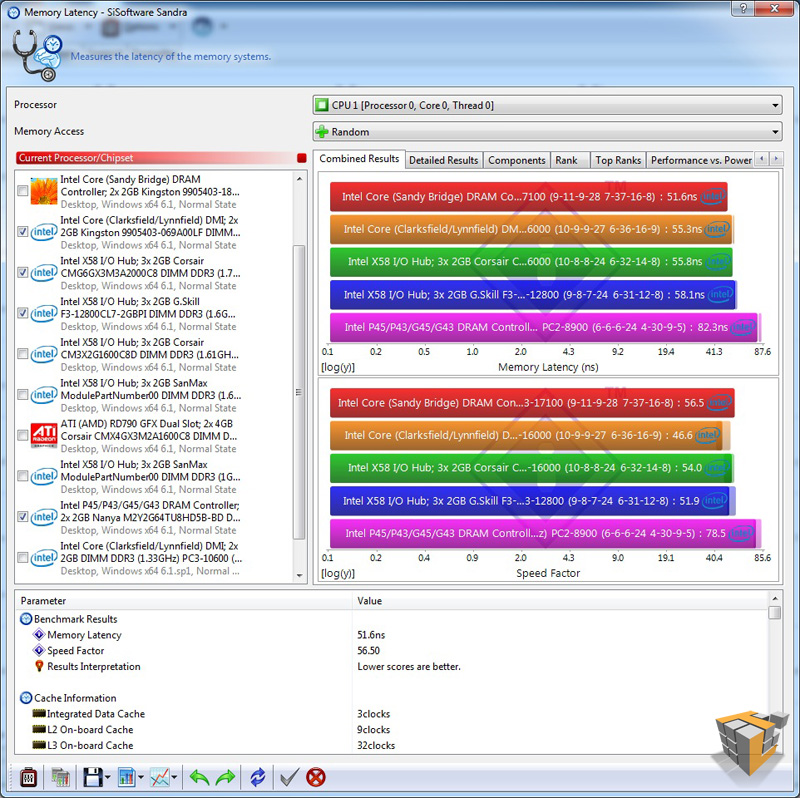The image size is (800, 798).
Task: Click the ATI Radeon logo in the list
Action: 44,435
